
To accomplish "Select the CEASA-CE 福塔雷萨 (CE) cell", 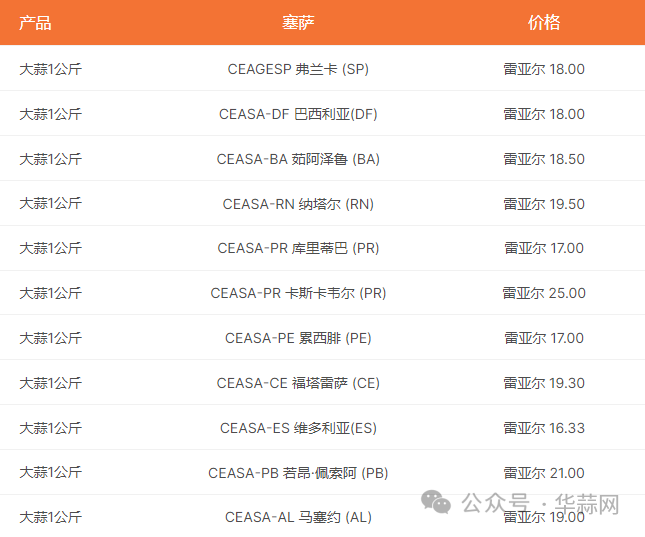I will (298, 383).
